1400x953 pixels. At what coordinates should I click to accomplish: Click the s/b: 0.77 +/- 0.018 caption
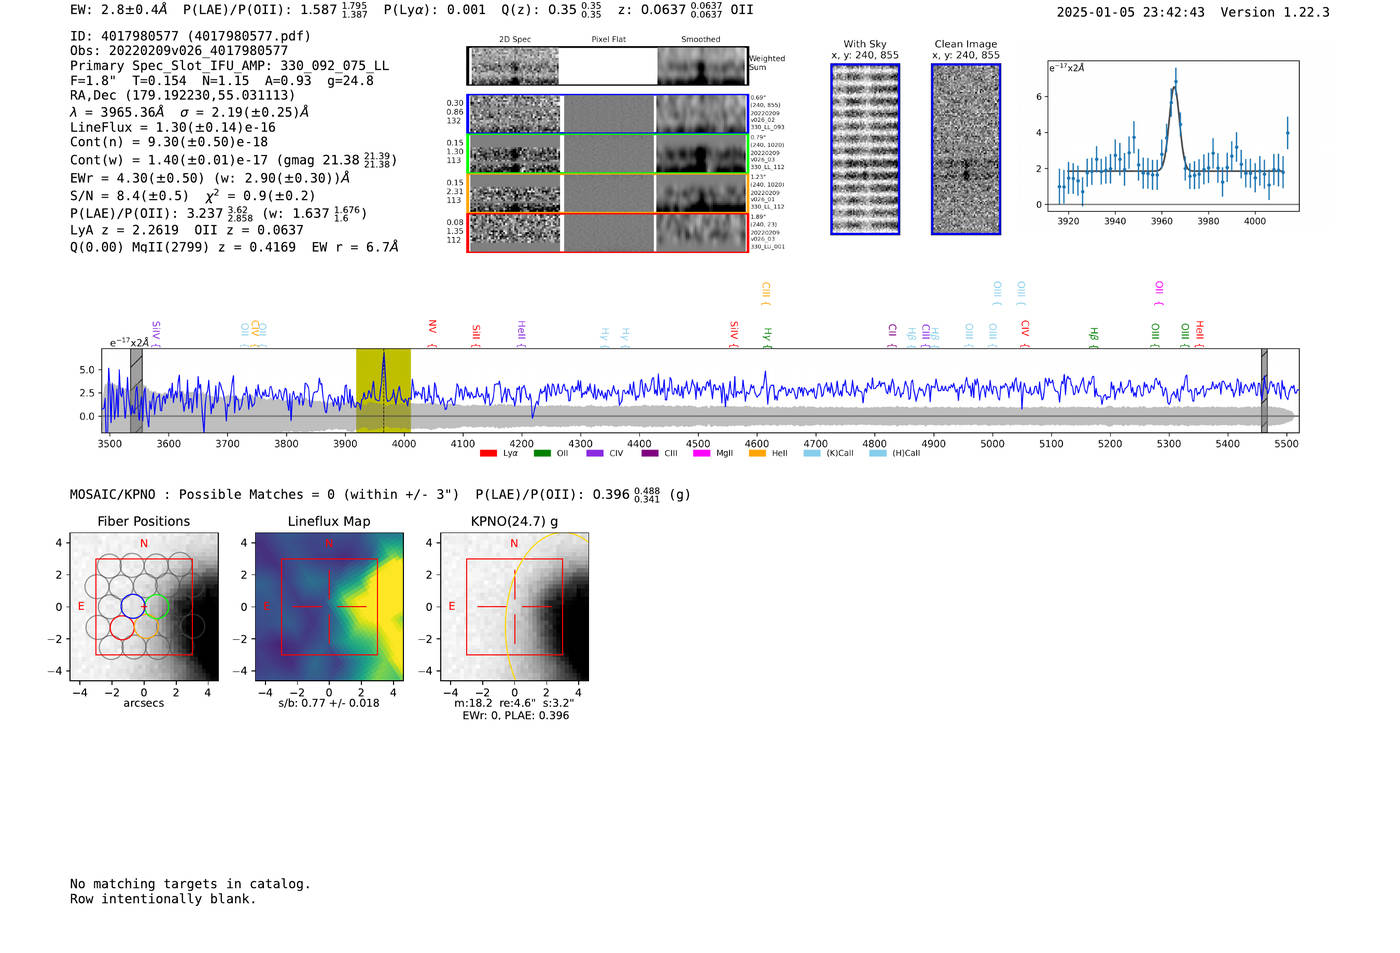click(x=329, y=703)
